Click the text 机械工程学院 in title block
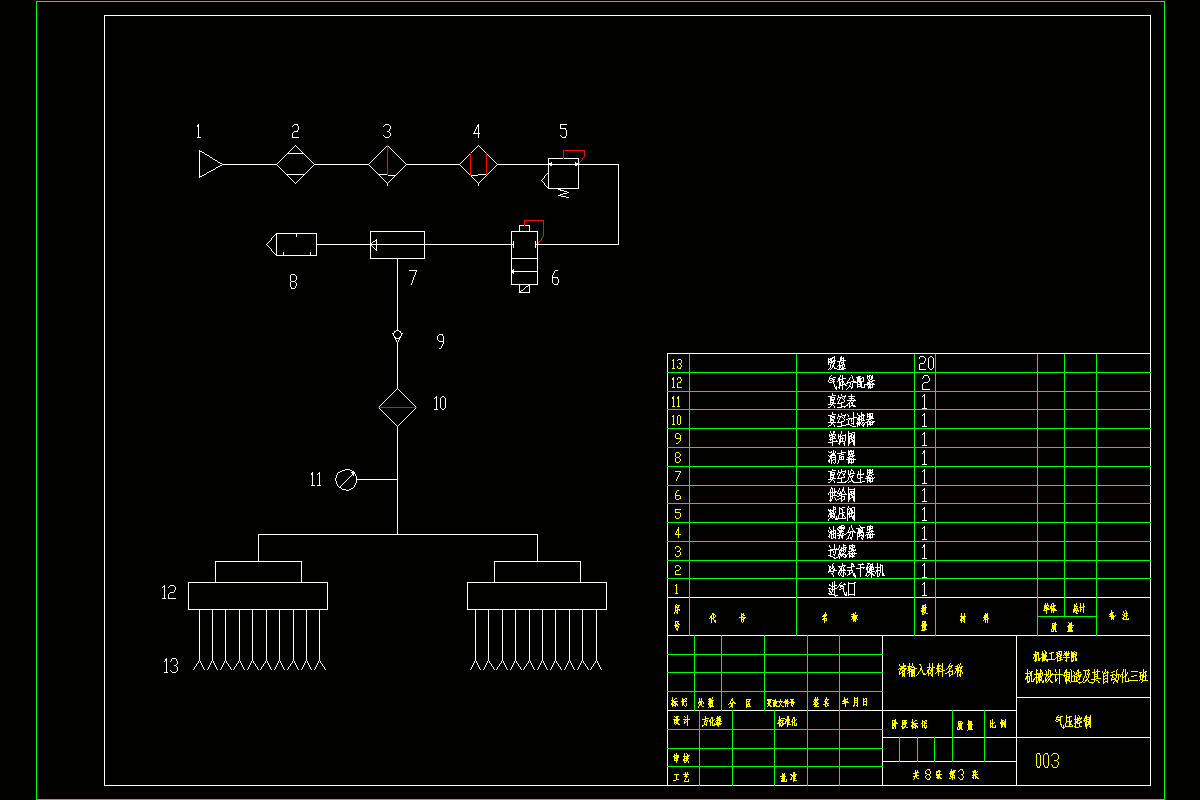Image resolution: width=1200 pixels, height=800 pixels. point(1055,657)
